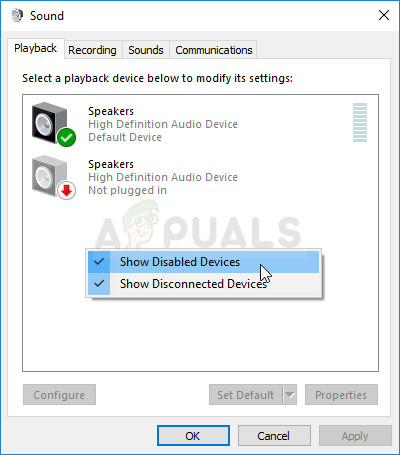Click the red down-arrow not plugged badge
This screenshot has height=455, width=400.
pyautogui.click(x=66, y=191)
